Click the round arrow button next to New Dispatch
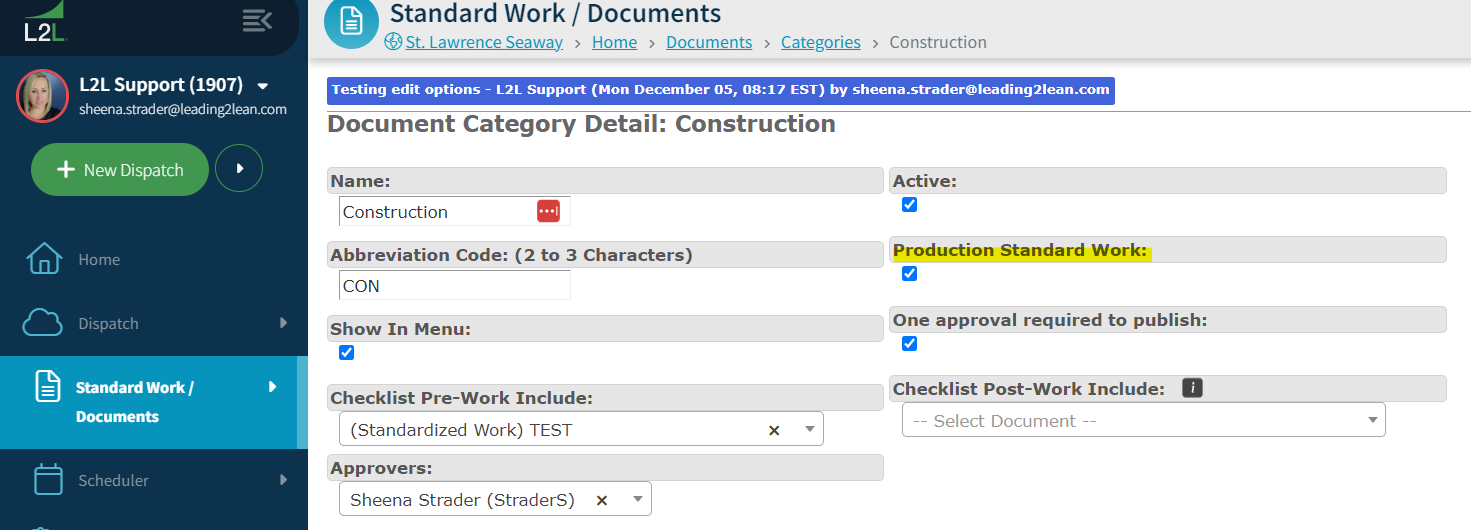The image size is (1471, 530). 239,169
